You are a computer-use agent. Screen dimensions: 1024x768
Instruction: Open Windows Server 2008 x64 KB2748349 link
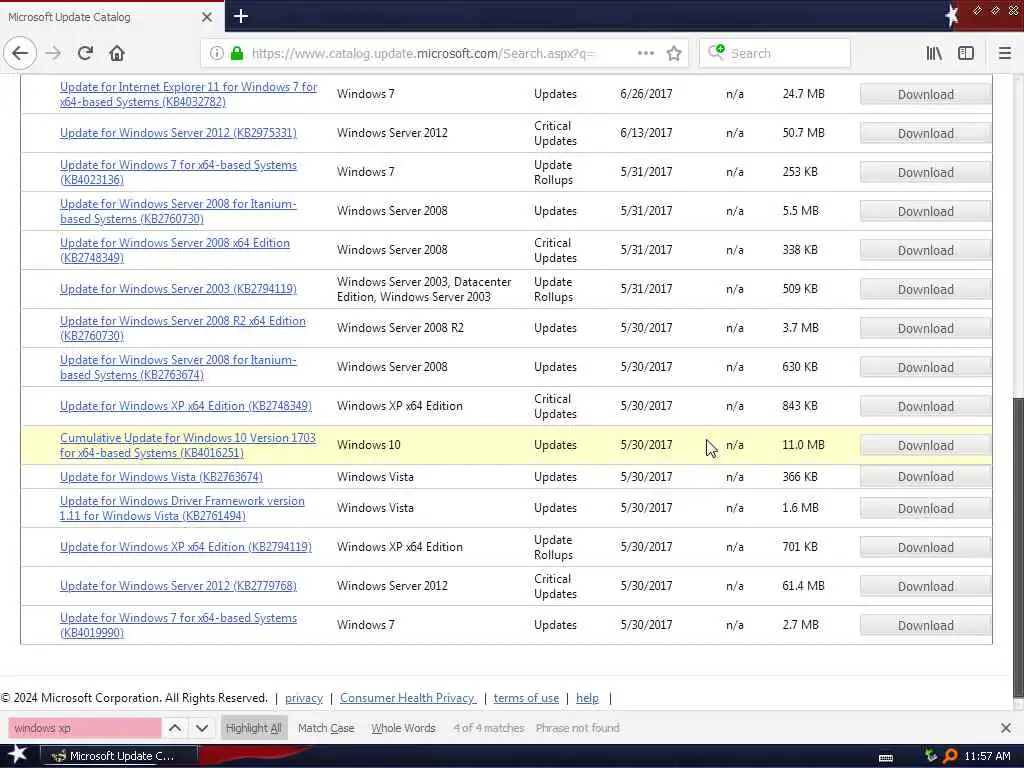pyautogui.click(x=174, y=250)
